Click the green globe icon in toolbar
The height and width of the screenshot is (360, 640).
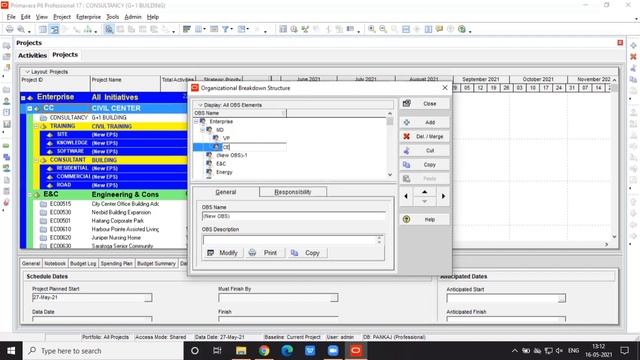point(462,29)
